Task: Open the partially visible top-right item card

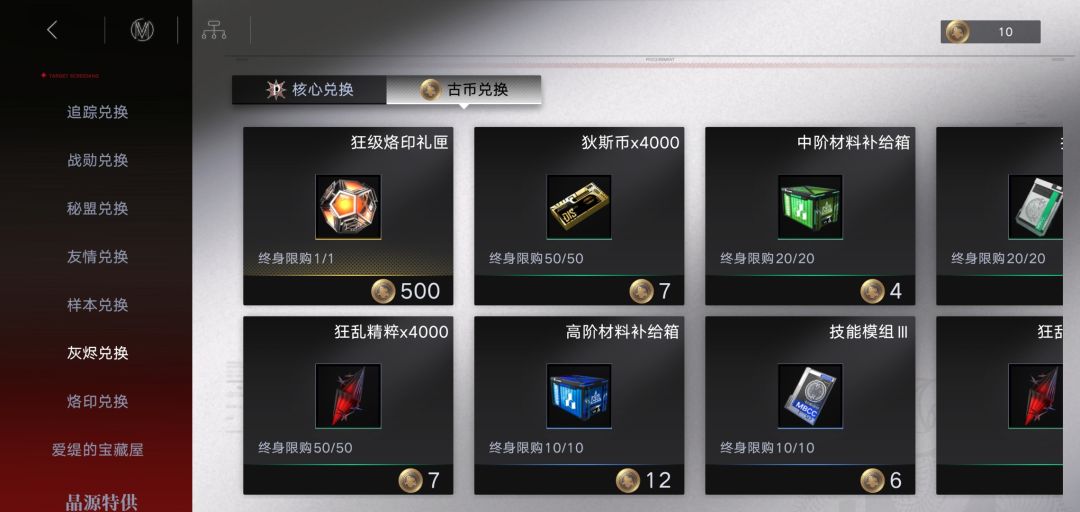Action: click(999, 216)
